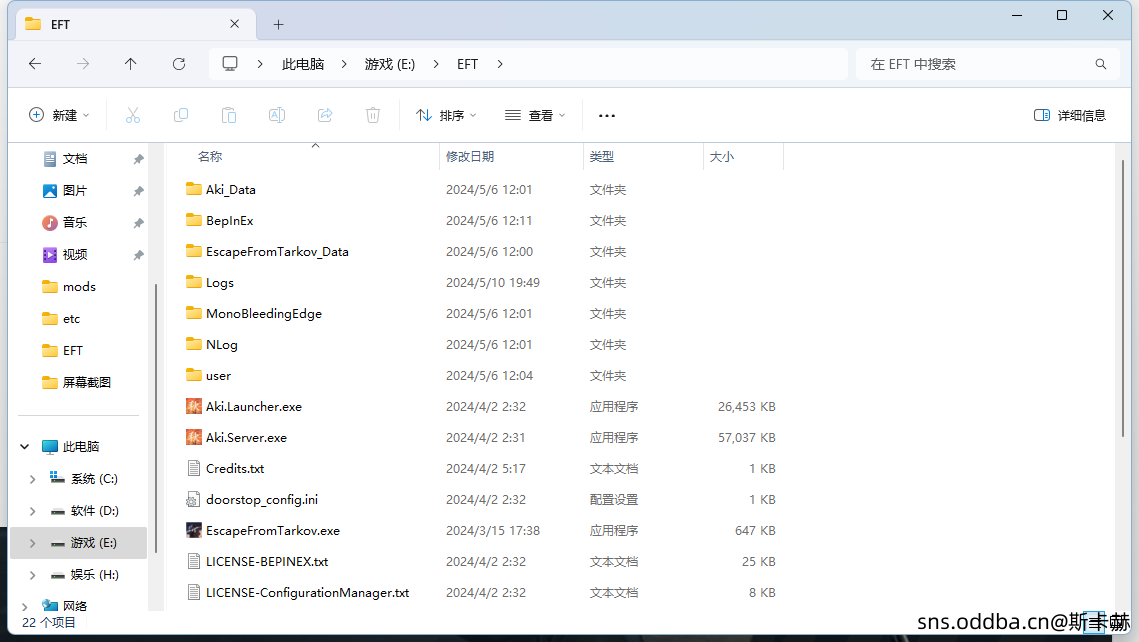
Task: Select the Credits.txt file icon
Action: tap(193, 468)
